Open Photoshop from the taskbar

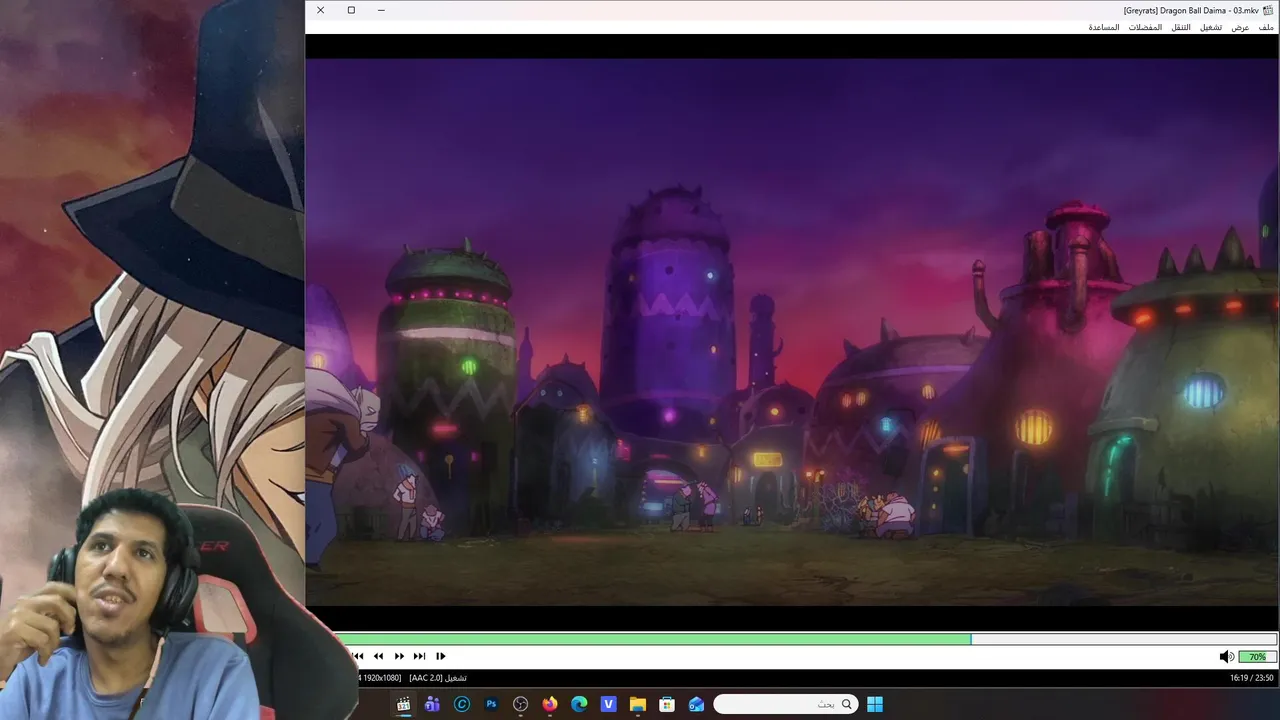point(491,704)
